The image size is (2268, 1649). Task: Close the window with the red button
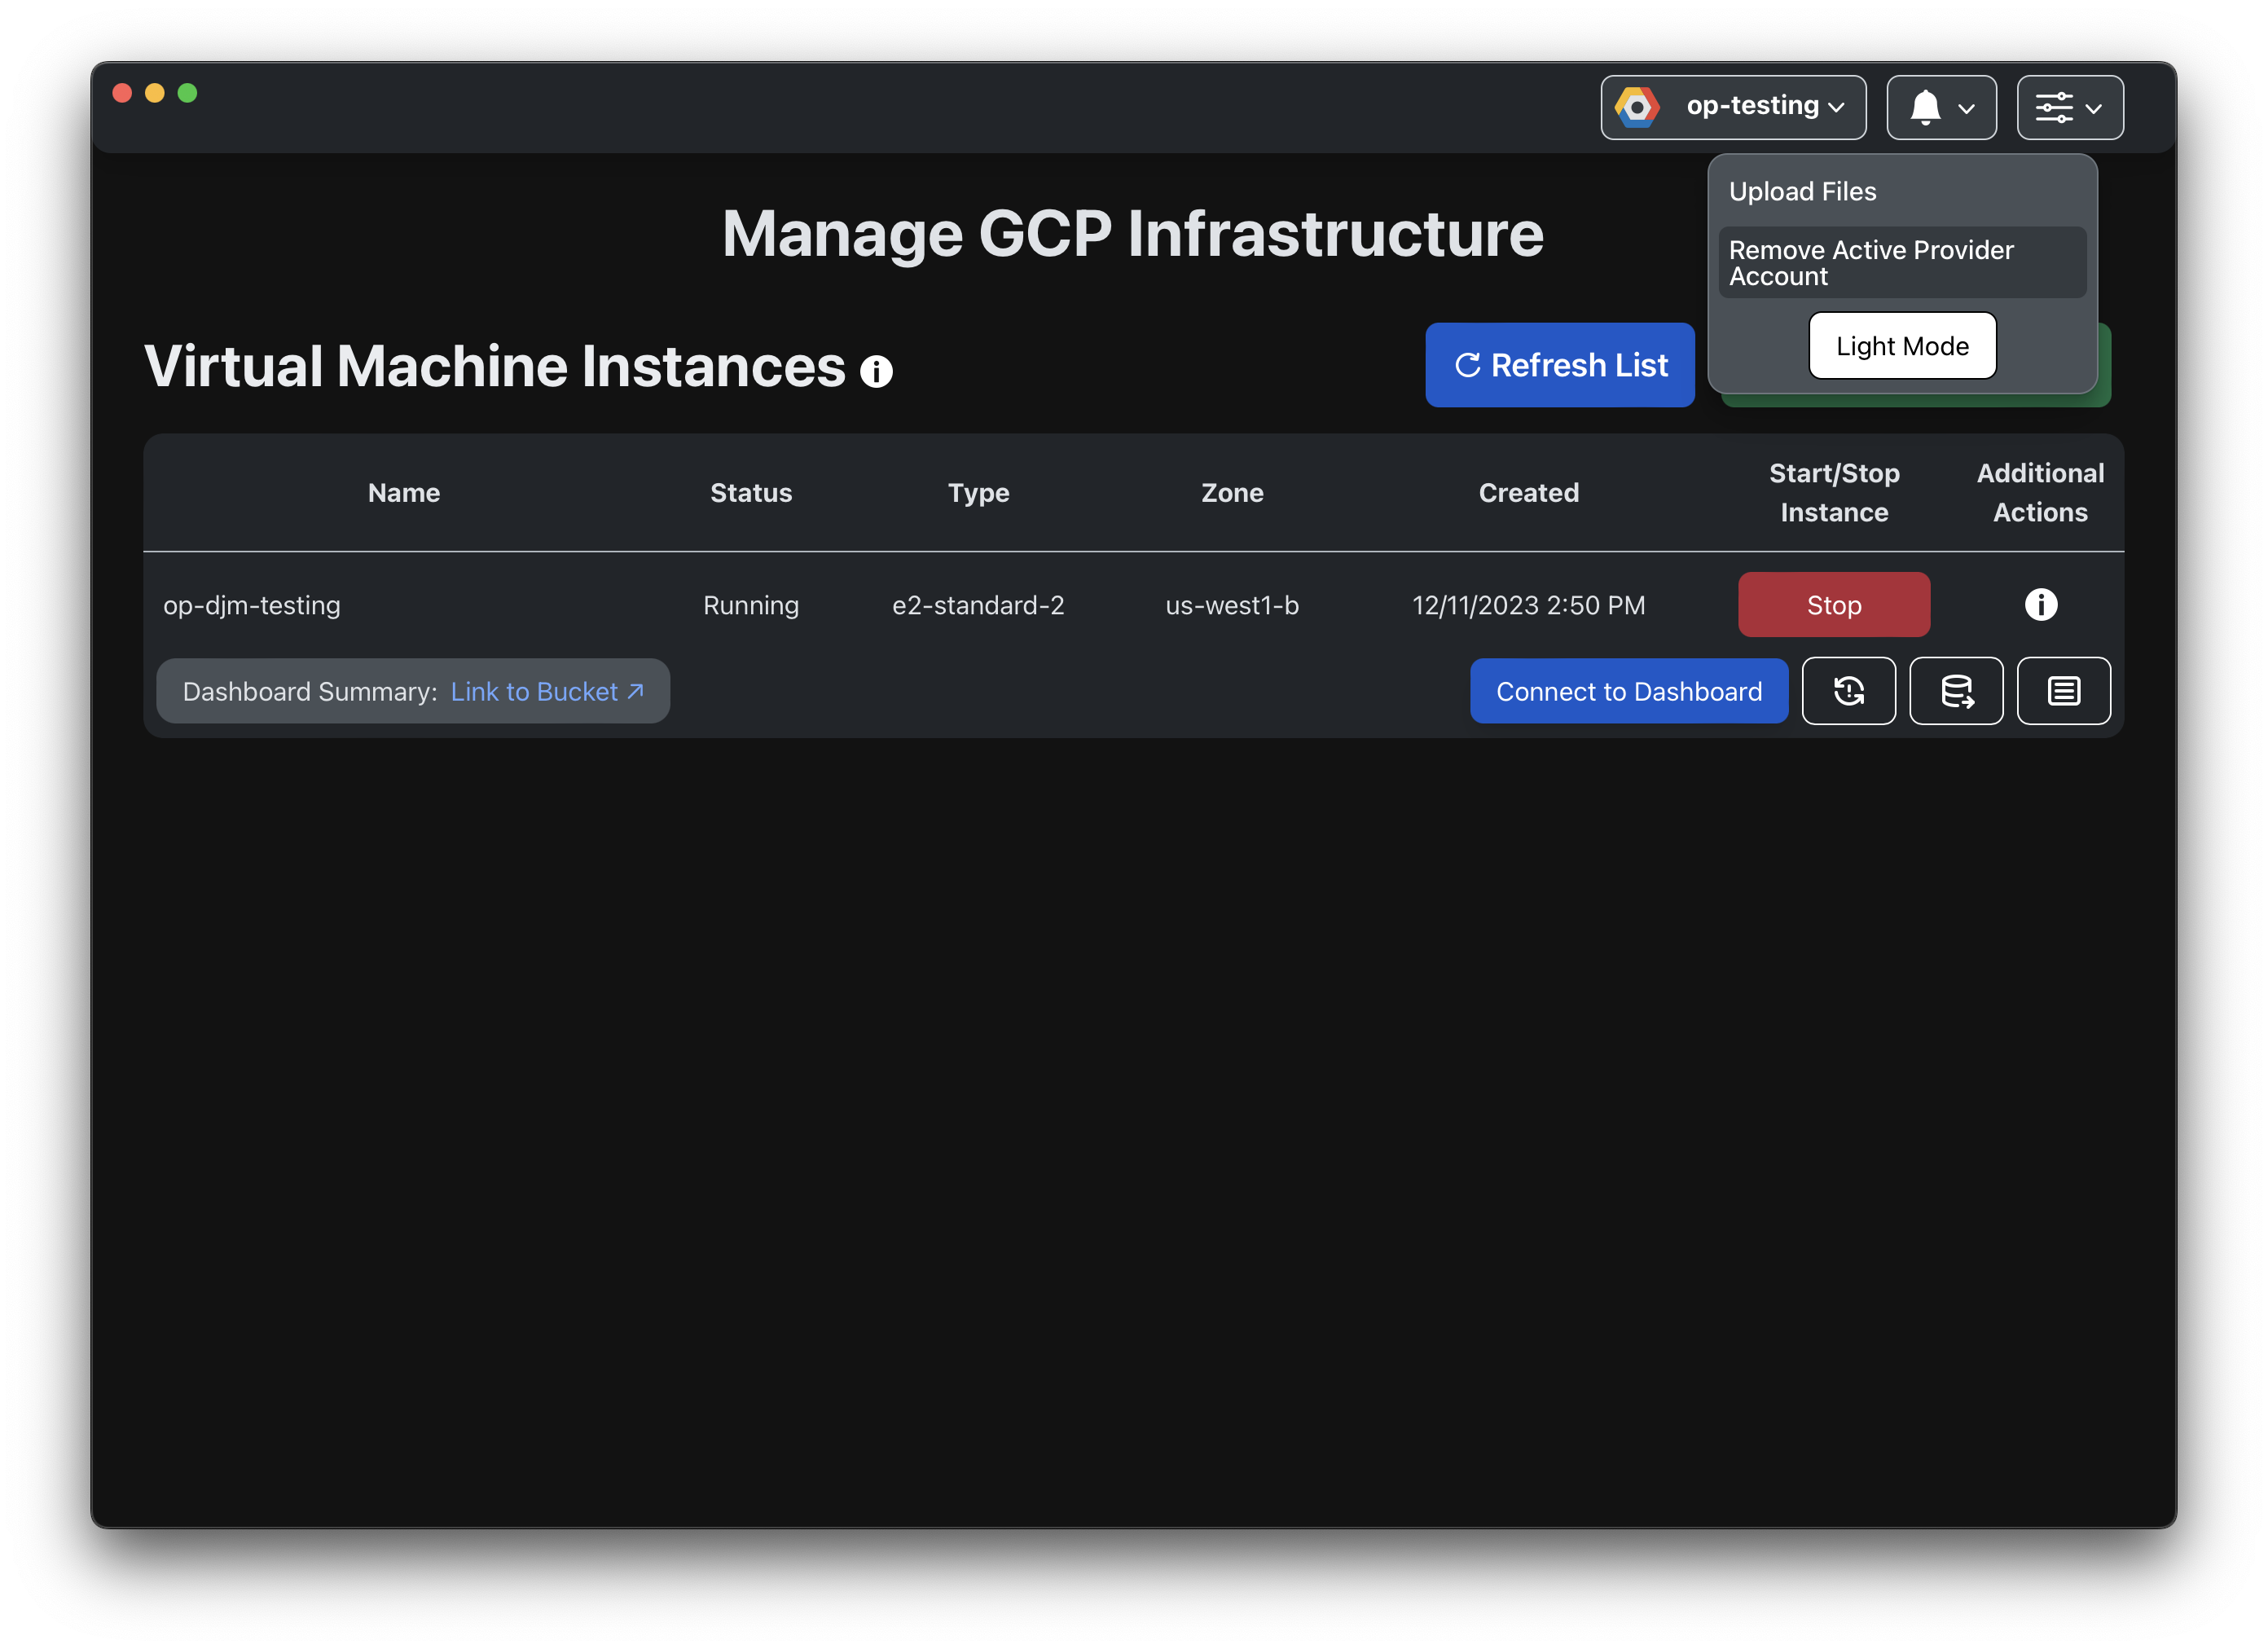(122, 93)
